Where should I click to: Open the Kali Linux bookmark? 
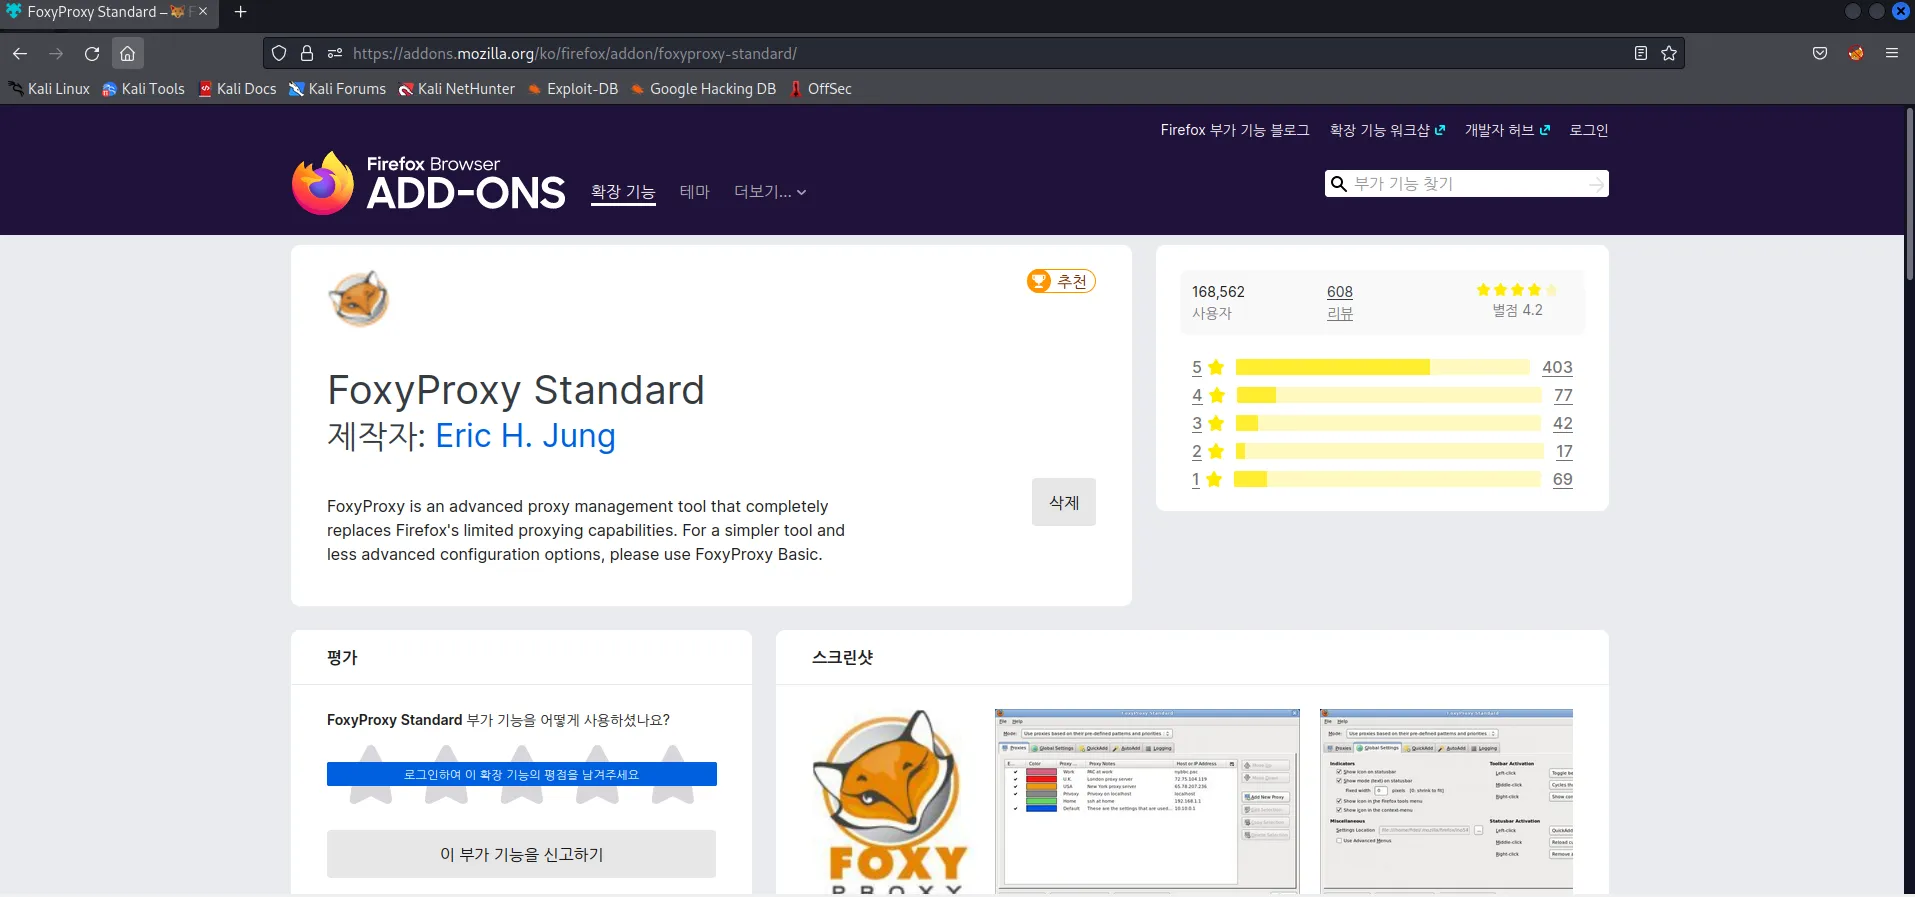click(x=49, y=89)
